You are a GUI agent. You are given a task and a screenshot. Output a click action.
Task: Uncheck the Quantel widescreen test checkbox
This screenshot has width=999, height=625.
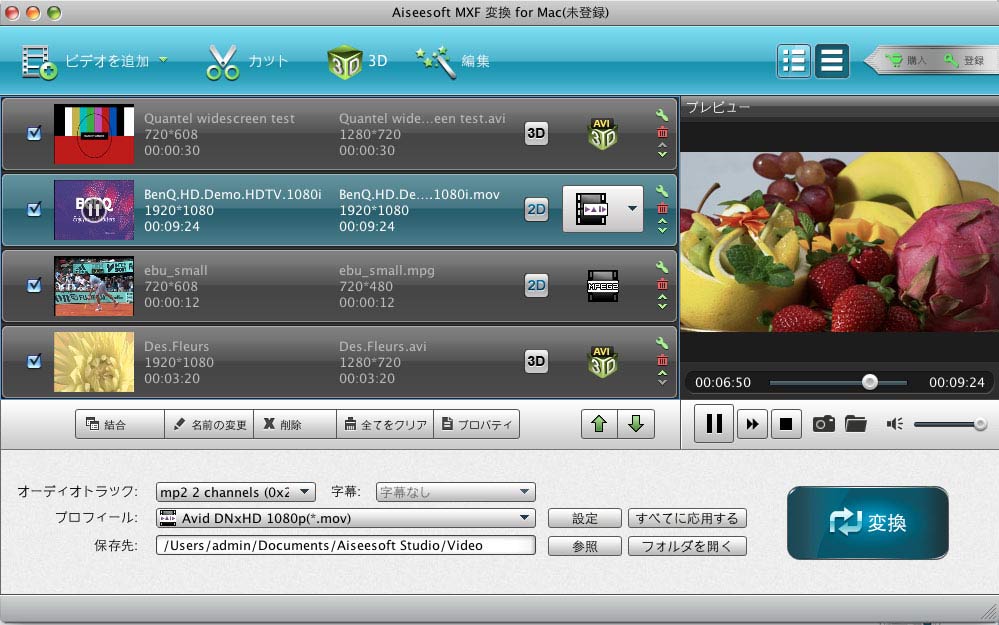pos(34,133)
